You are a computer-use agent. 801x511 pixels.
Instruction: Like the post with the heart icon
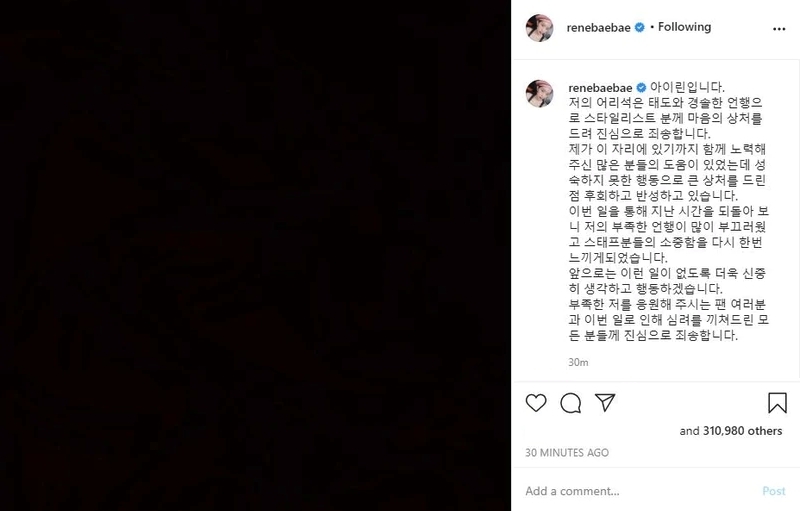coord(536,403)
